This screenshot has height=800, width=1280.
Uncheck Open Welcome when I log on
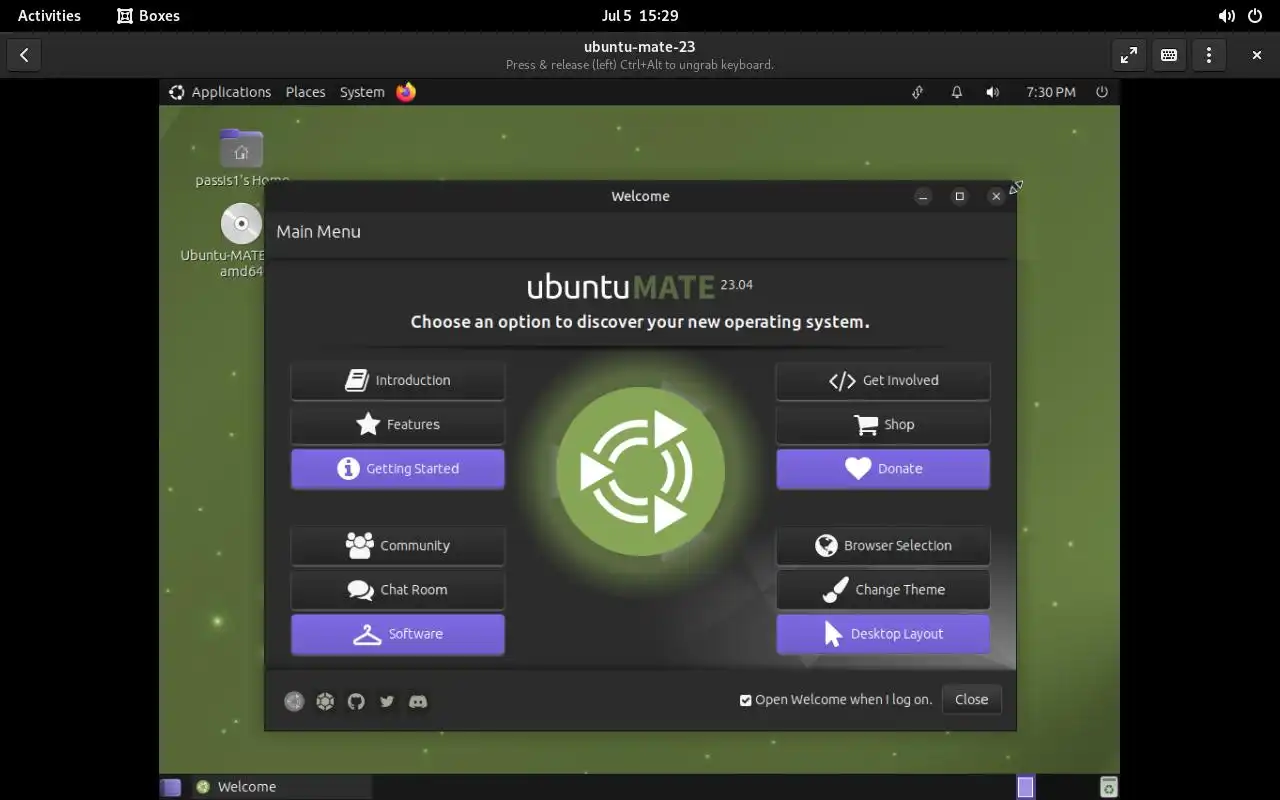coord(745,700)
